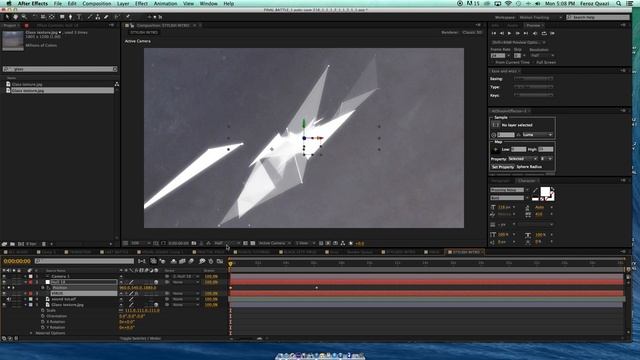The image size is (640, 360).
Task: Switch to the Paragraph panel tab
Action: tap(500, 181)
